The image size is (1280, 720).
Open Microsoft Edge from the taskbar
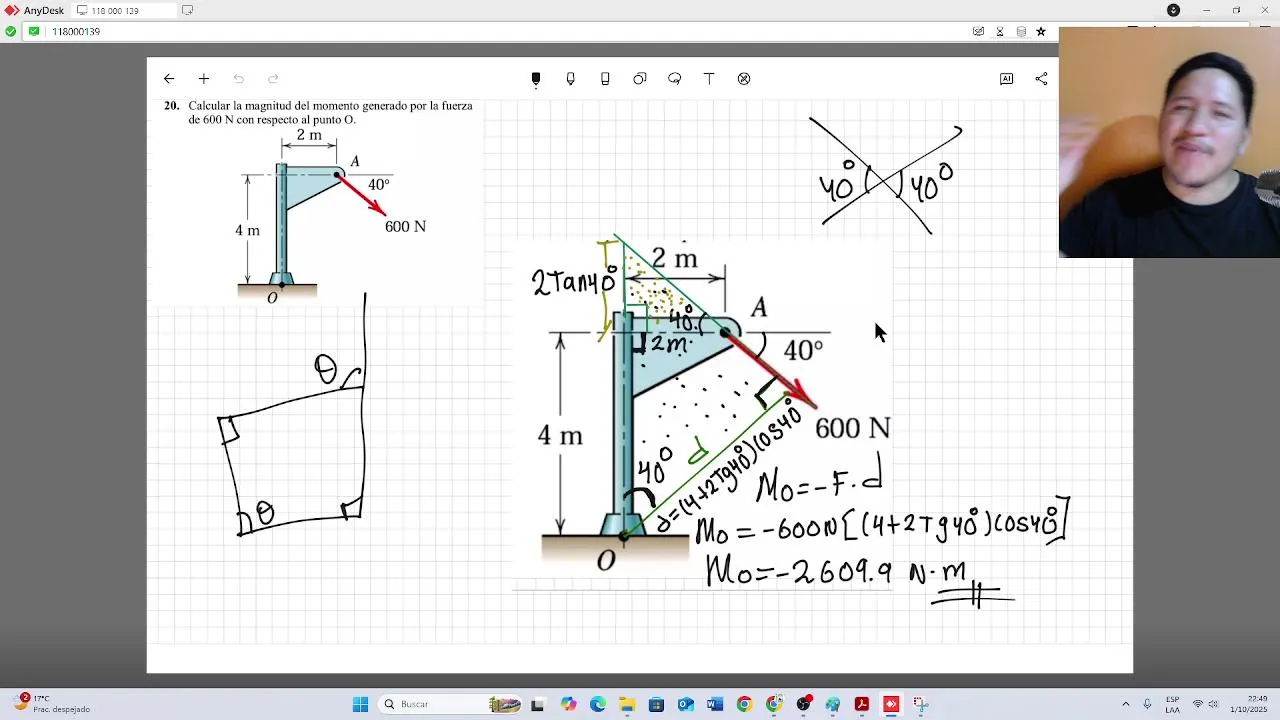click(x=598, y=704)
